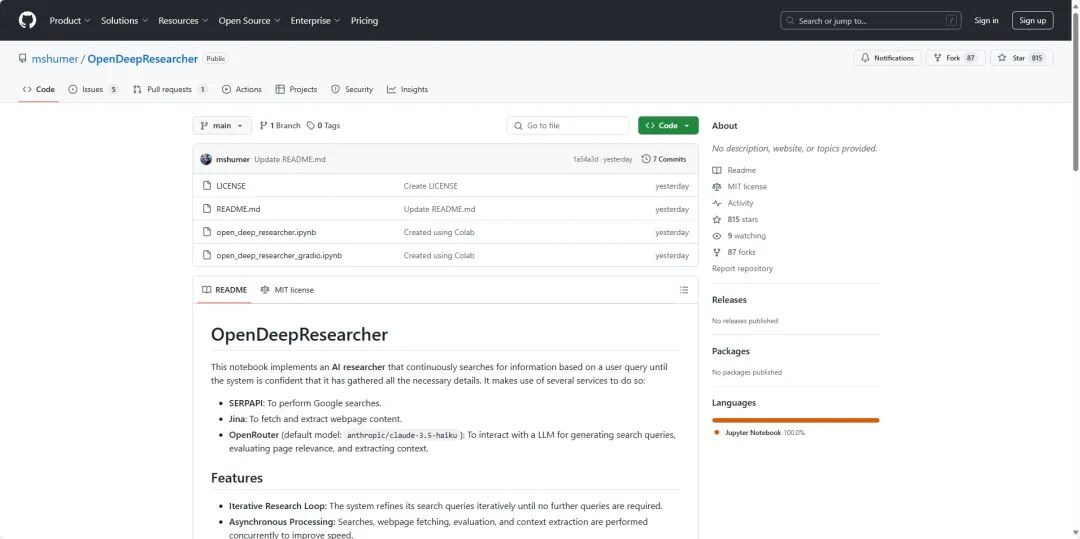Focus the Search or jump to field
The height and width of the screenshot is (539, 1080).
click(871, 21)
